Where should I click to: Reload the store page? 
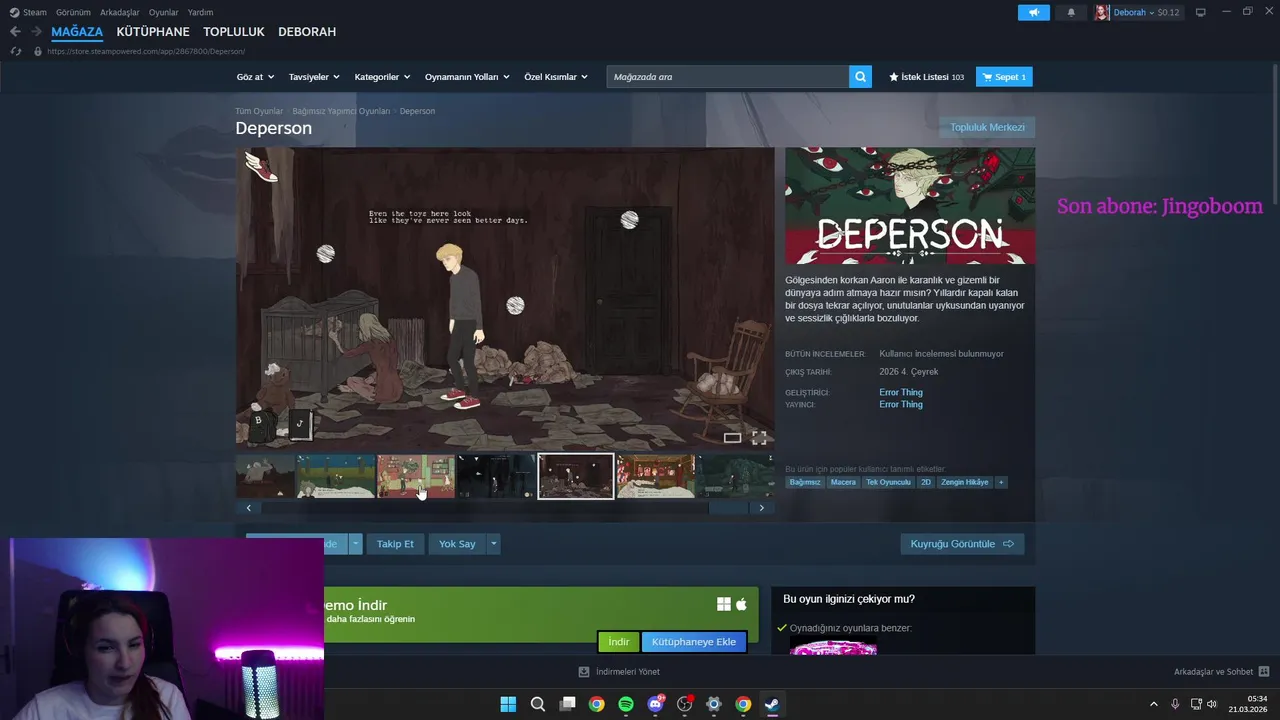(15, 51)
